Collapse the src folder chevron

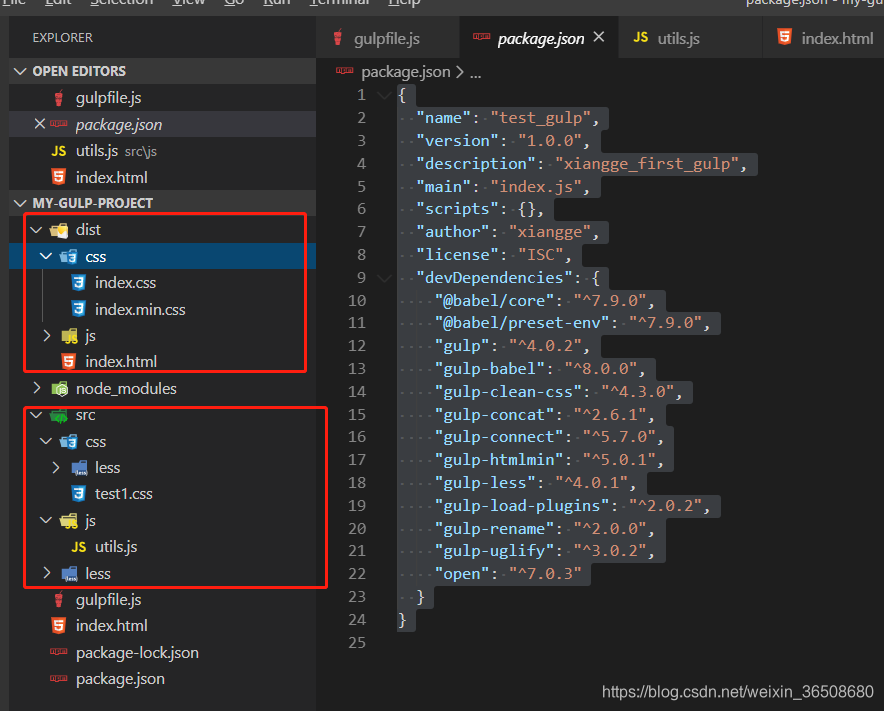click(x=37, y=415)
